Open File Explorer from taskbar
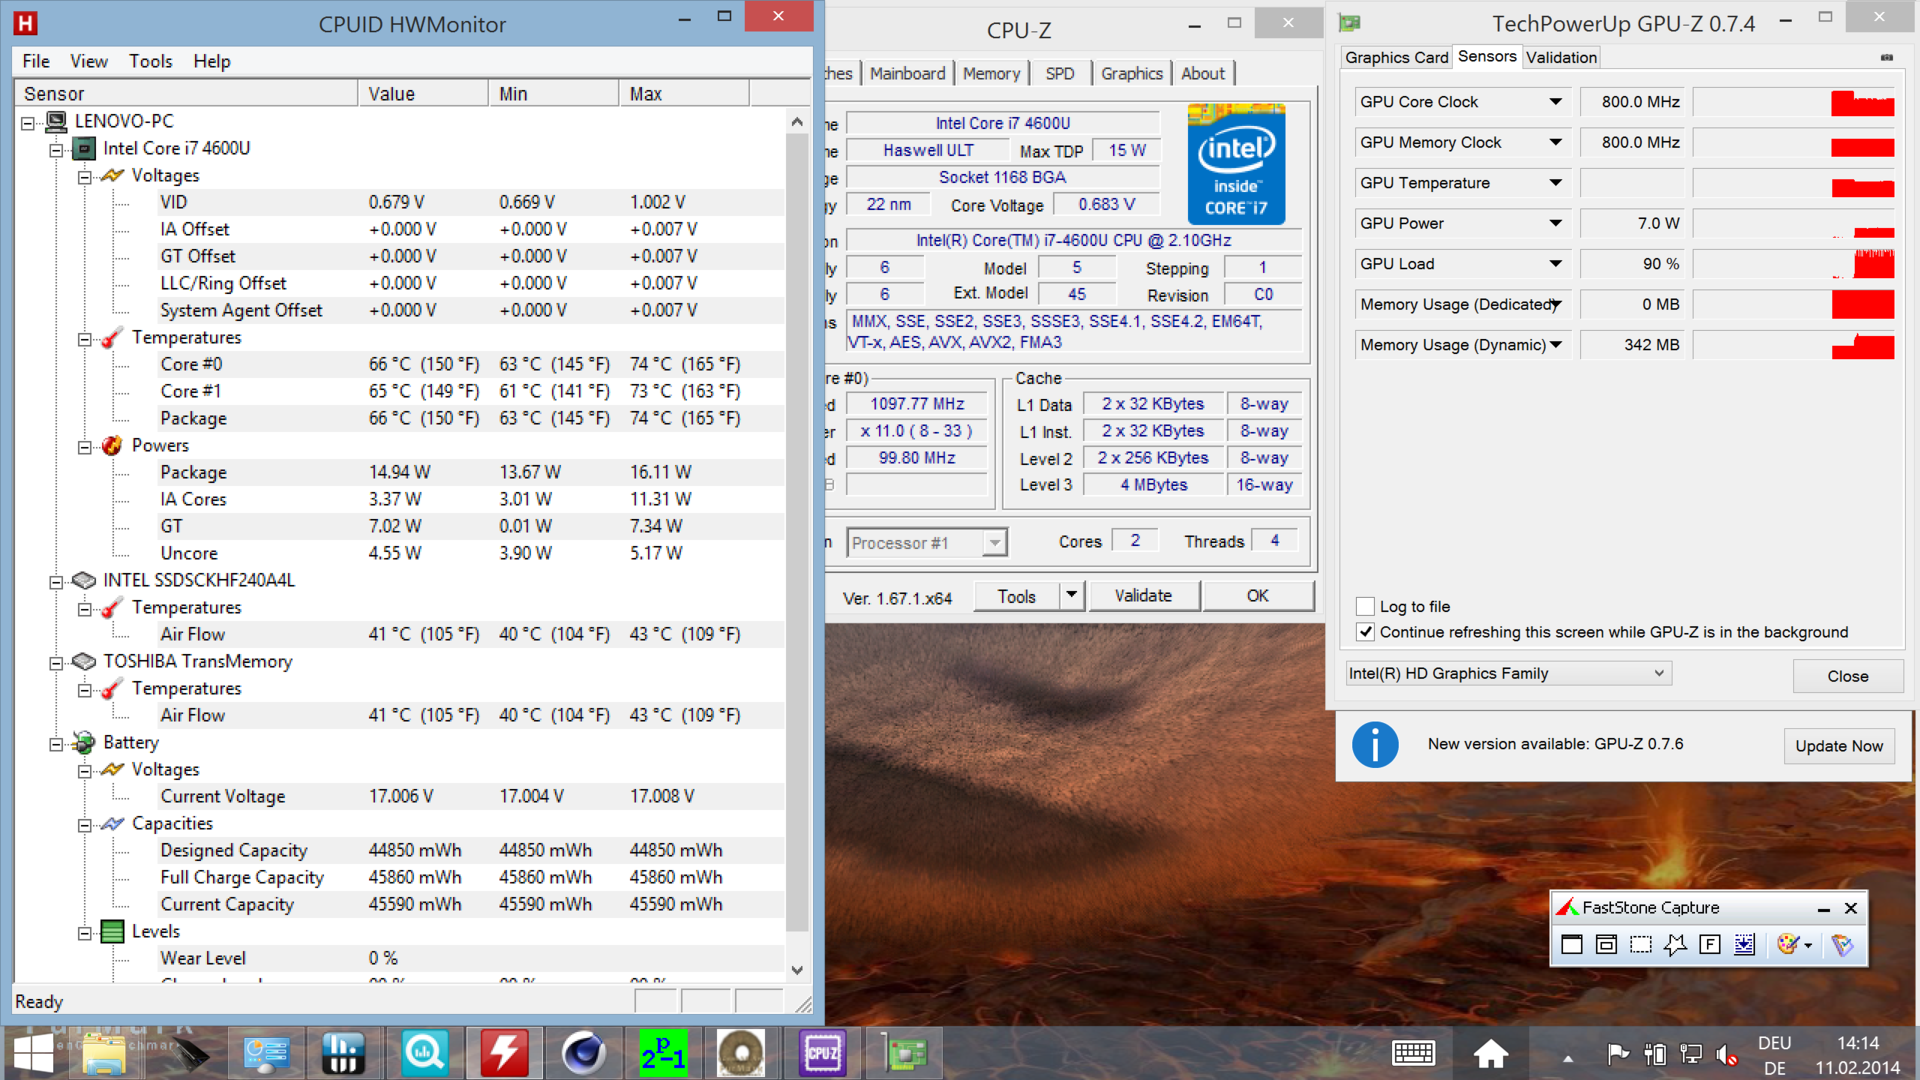 pyautogui.click(x=104, y=1053)
